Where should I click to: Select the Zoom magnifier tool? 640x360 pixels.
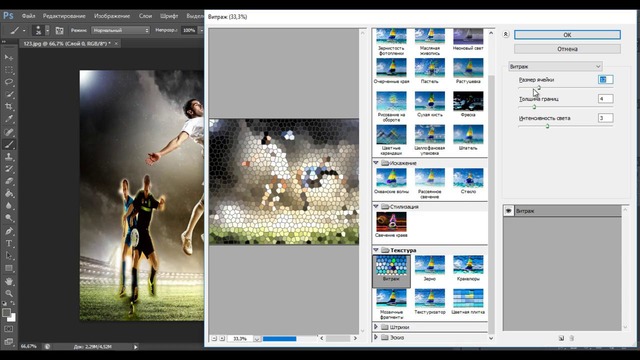(9, 293)
